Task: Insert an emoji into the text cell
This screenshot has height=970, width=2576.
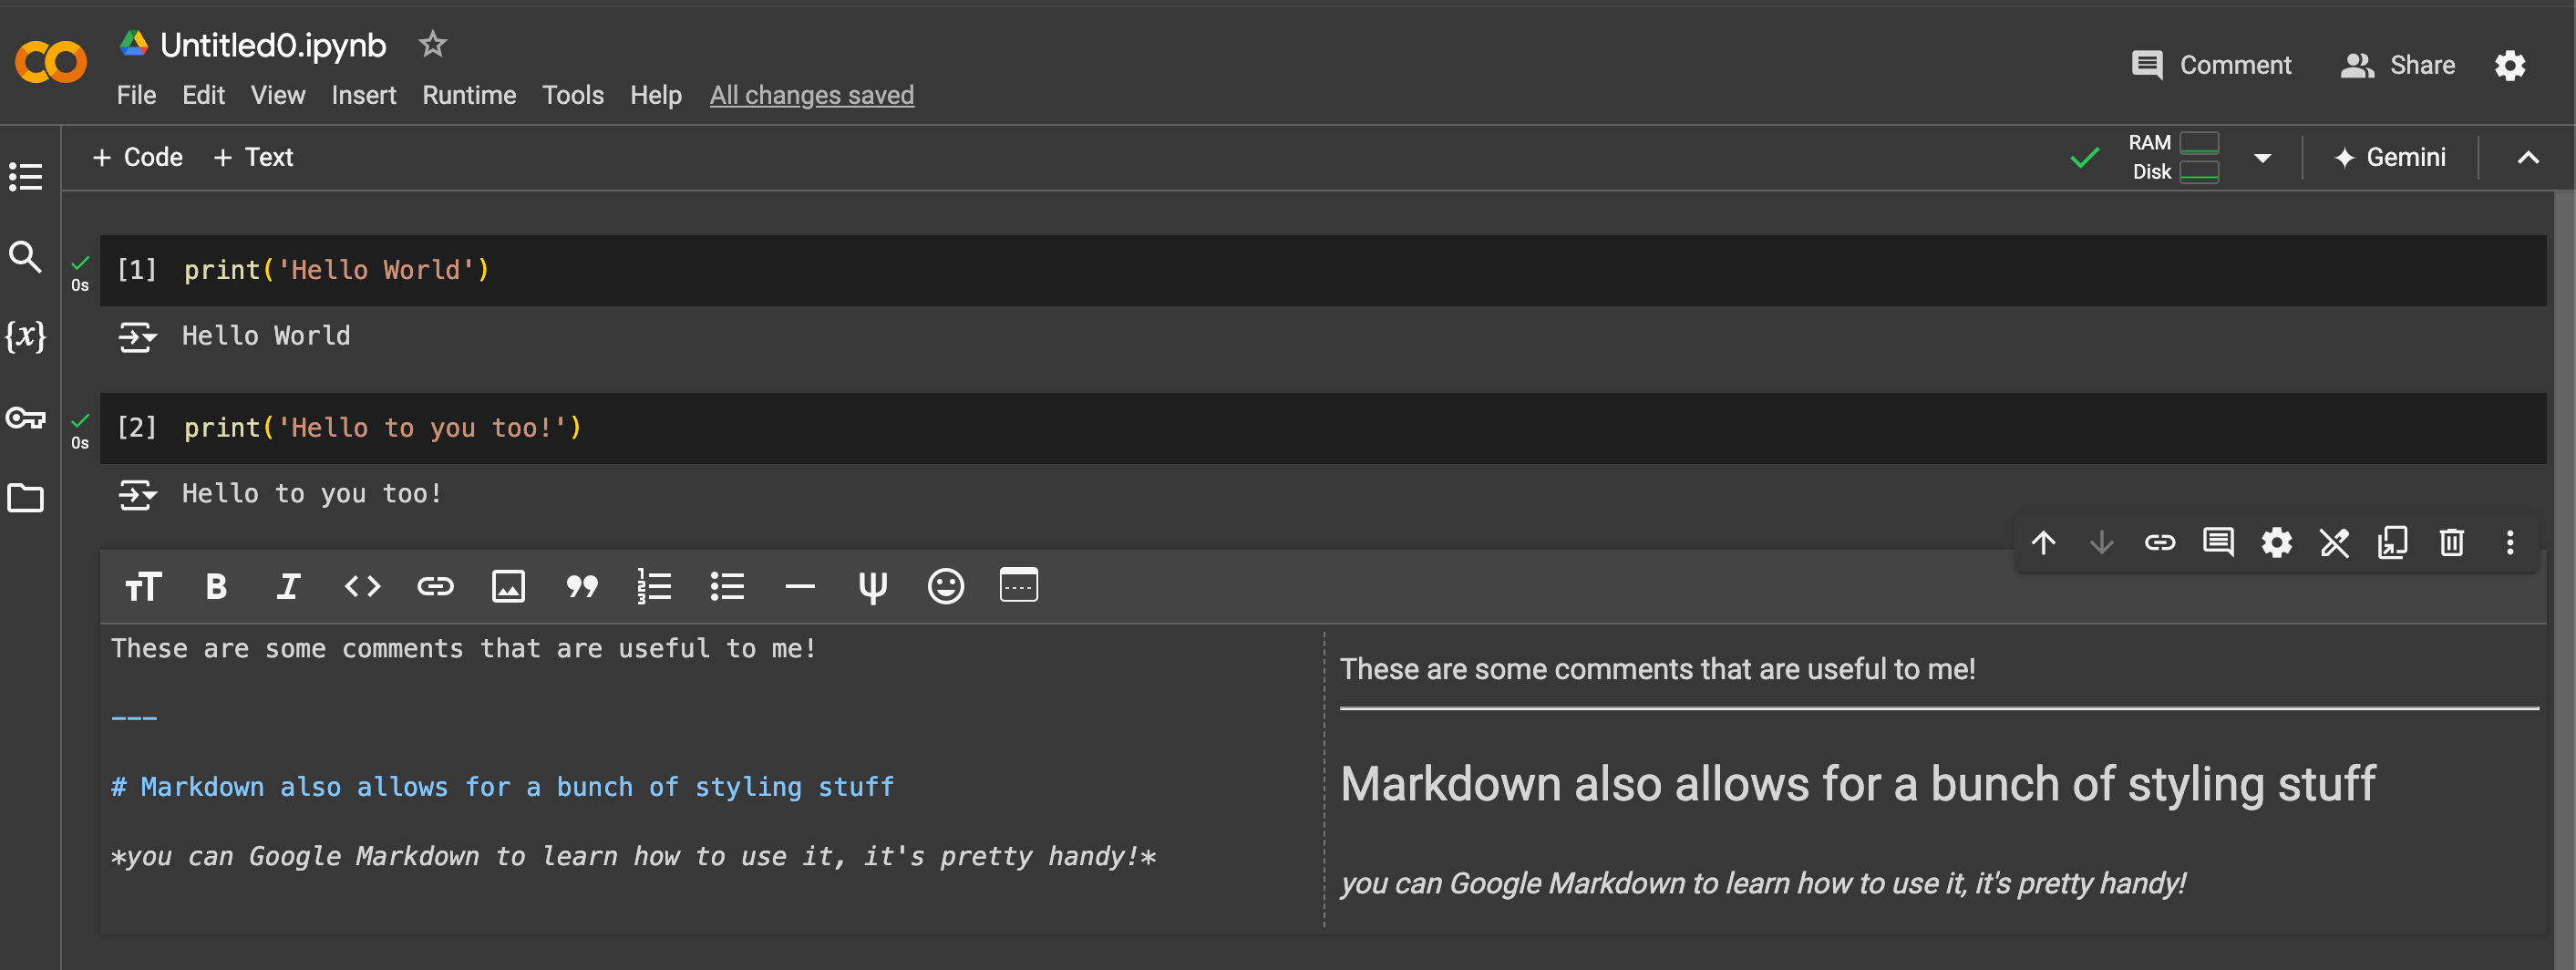Action: pos(945,586)
